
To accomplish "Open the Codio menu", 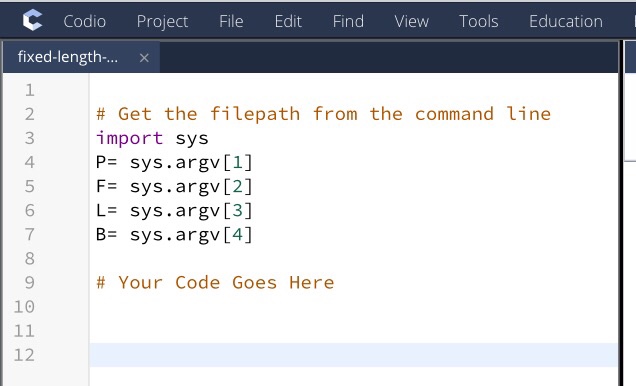I will pos(84,21).
